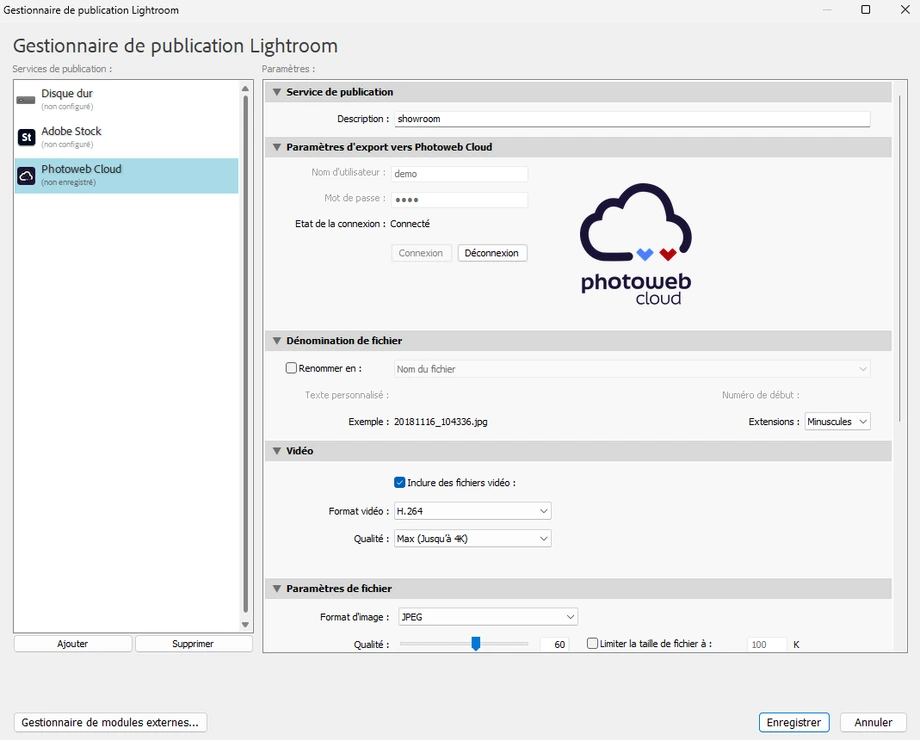Click the Photoweb Cloud service icon
This screenshot has width=920, height=740.
coord(26,175)
